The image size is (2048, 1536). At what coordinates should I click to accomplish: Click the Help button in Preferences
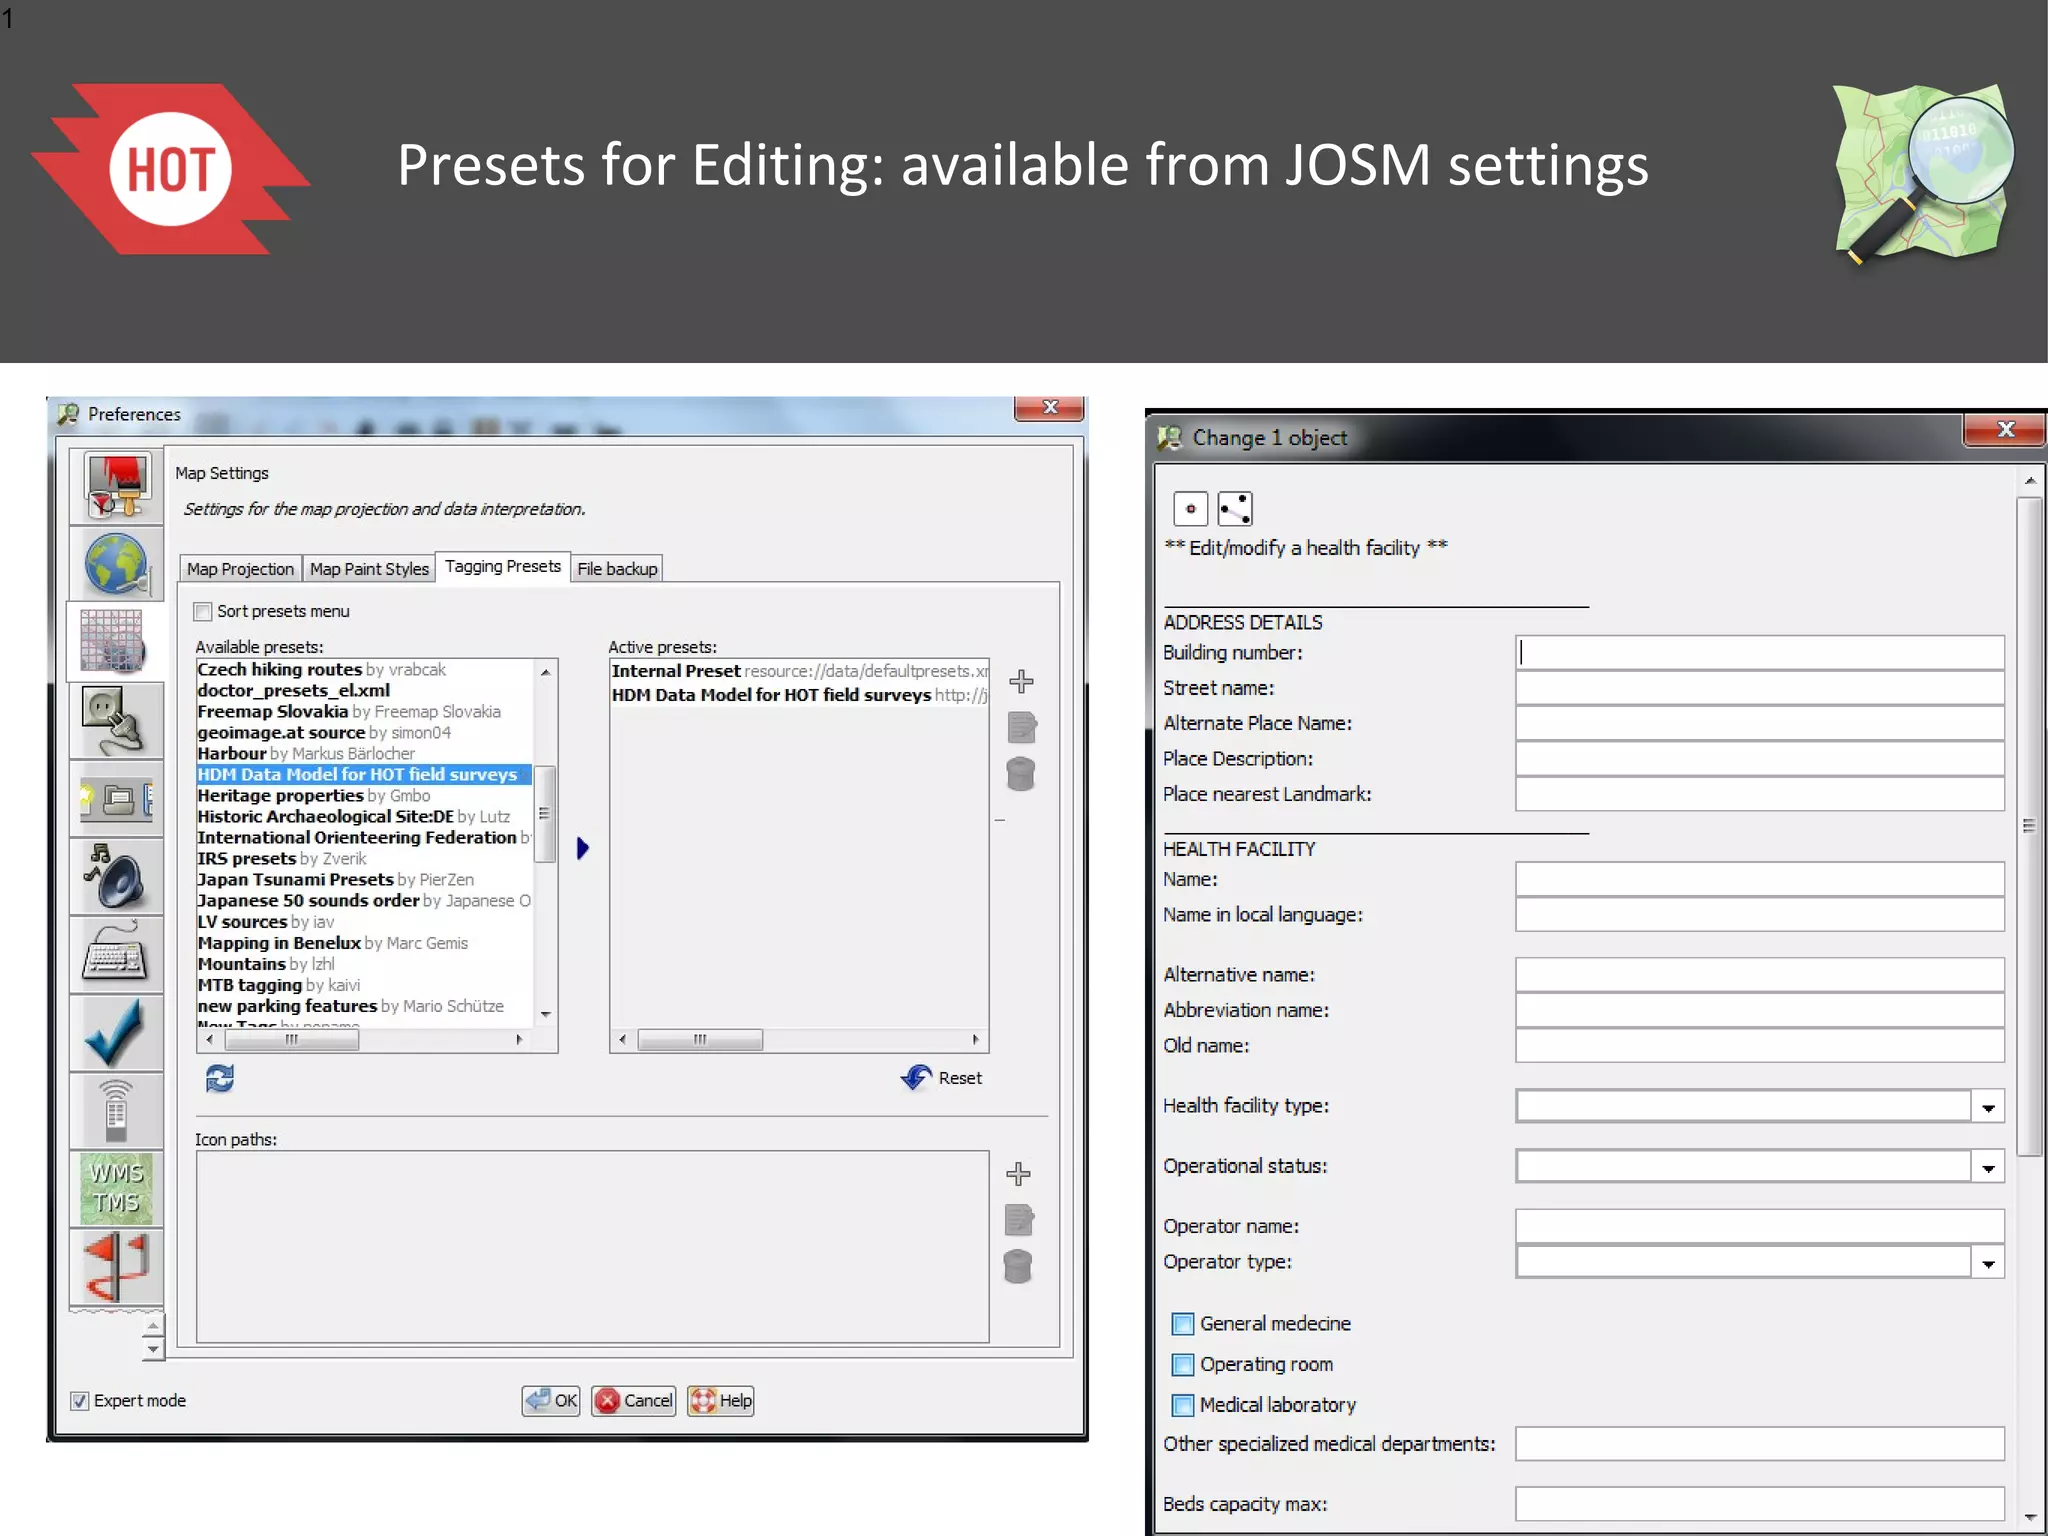click(720, 1401)
